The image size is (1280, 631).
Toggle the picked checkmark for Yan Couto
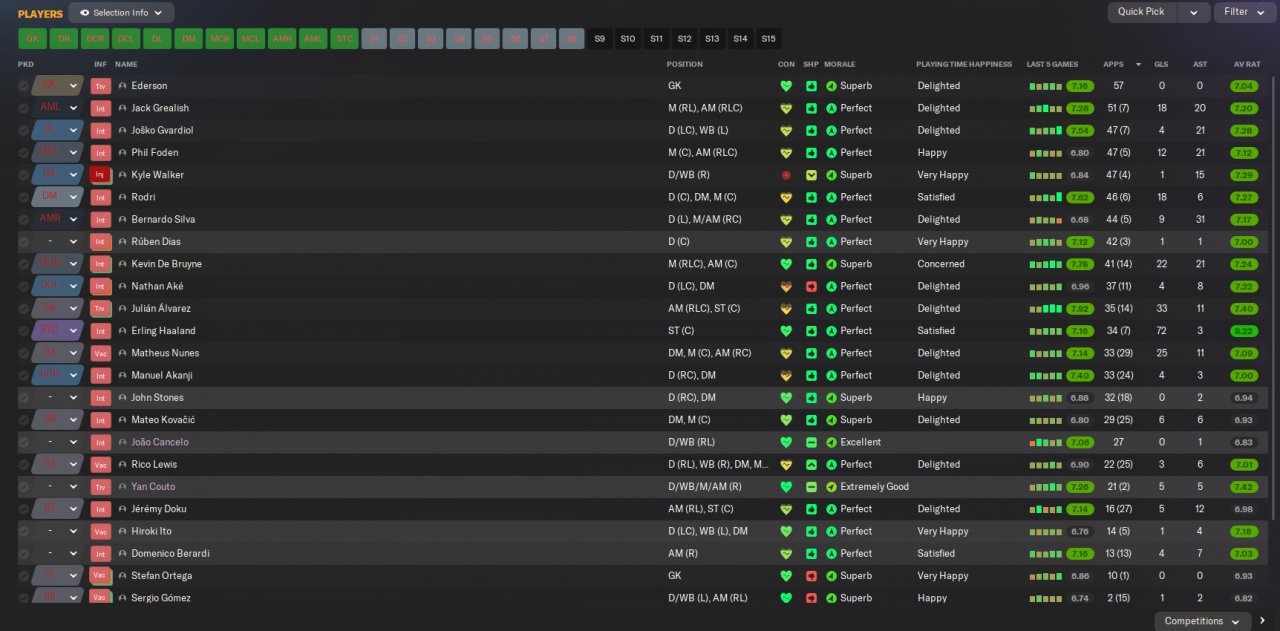click(24, 487)
